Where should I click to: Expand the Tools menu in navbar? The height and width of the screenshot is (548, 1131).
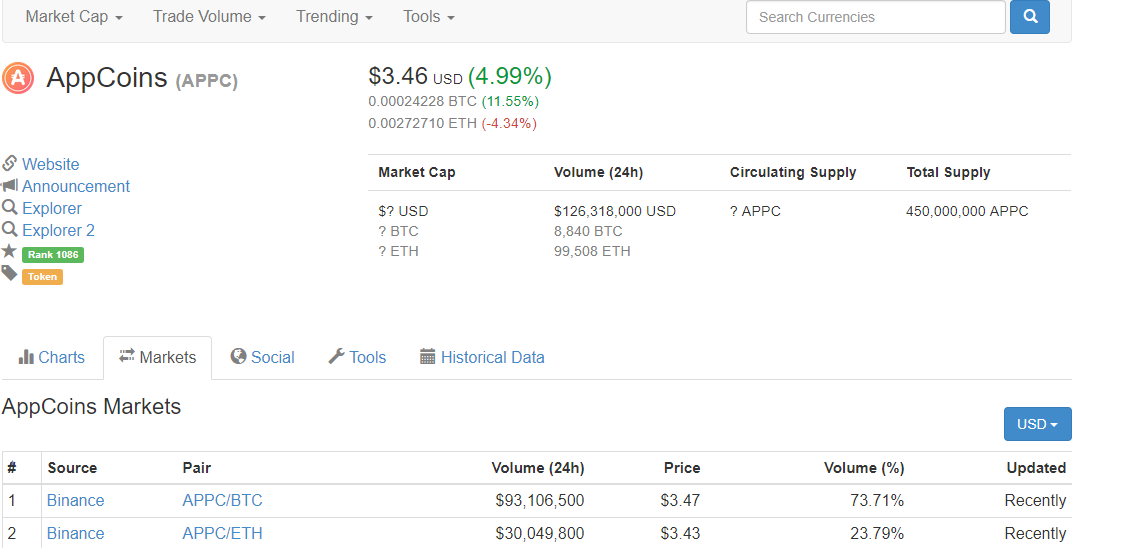pos(429,17)
